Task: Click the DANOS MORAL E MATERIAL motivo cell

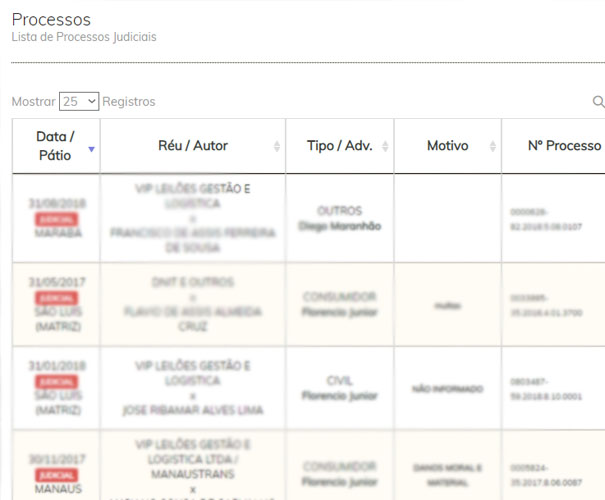Action: (447, 472)
